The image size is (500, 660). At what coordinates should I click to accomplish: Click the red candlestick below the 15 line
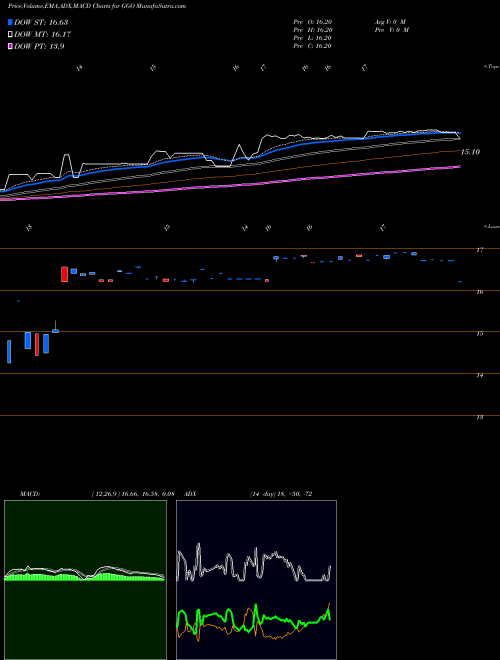(37, 345)
